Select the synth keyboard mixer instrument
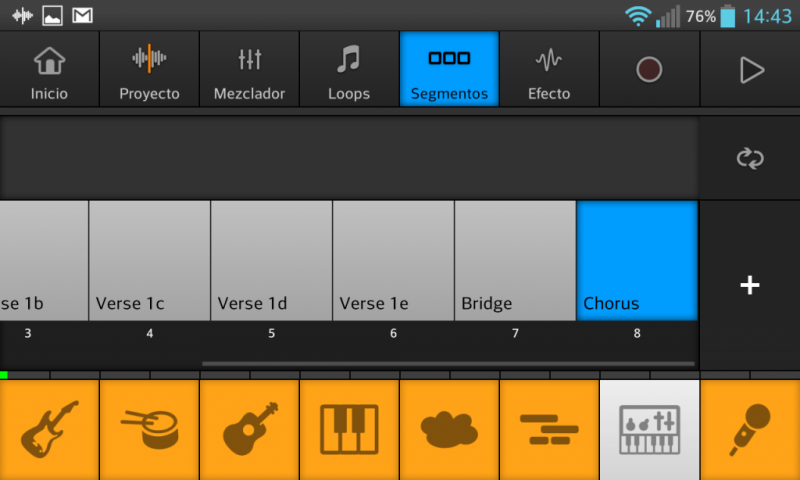The height and width of the screenshot is (480, 800). point(649,429)
